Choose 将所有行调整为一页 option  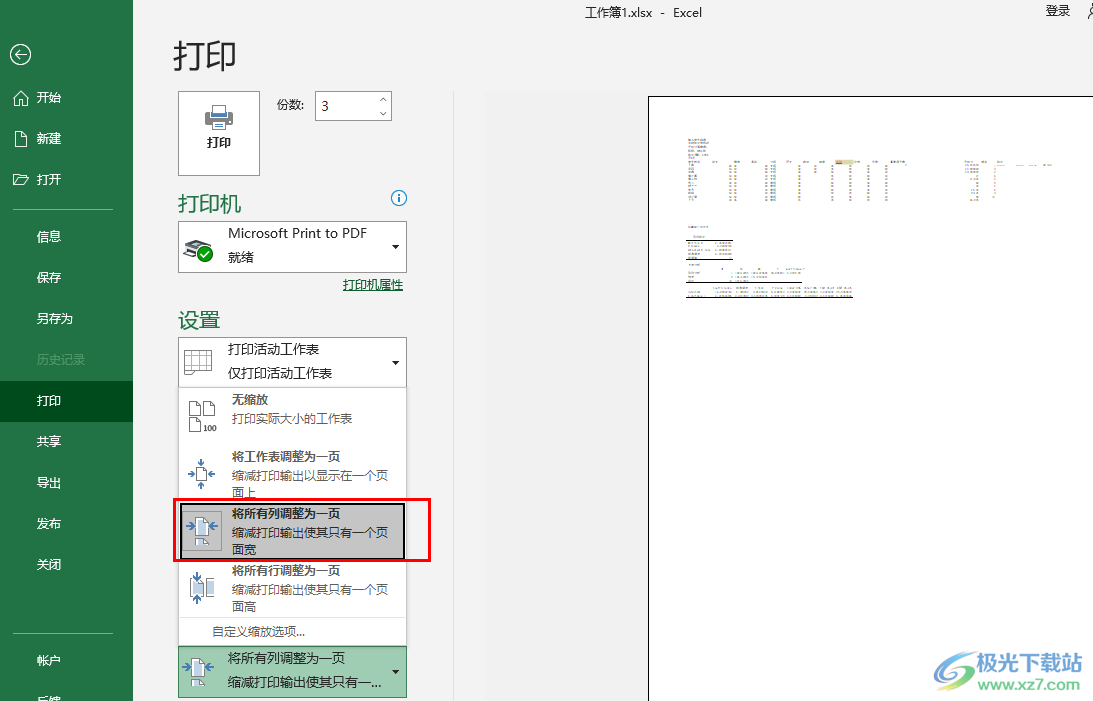click(x=293, y=588)
